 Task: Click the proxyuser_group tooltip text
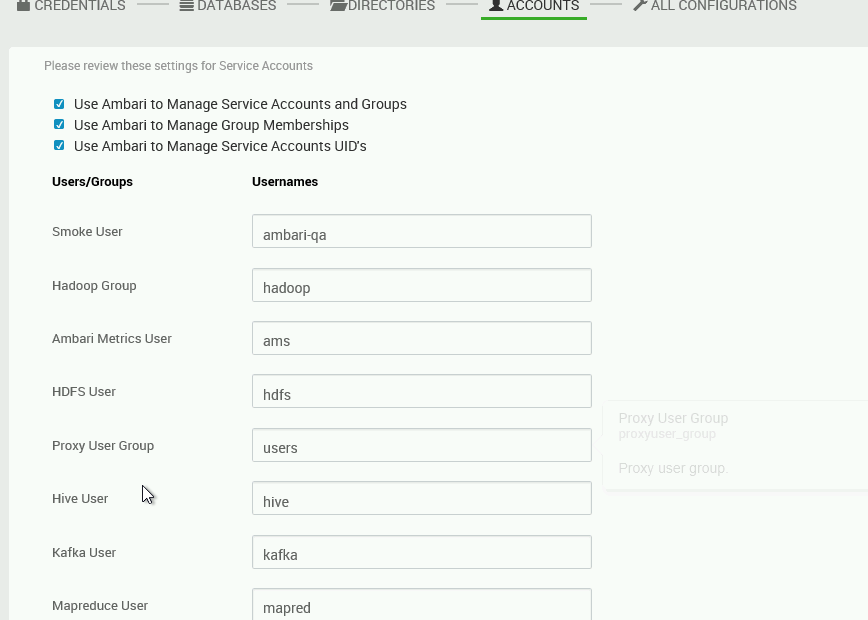(667, 434)
